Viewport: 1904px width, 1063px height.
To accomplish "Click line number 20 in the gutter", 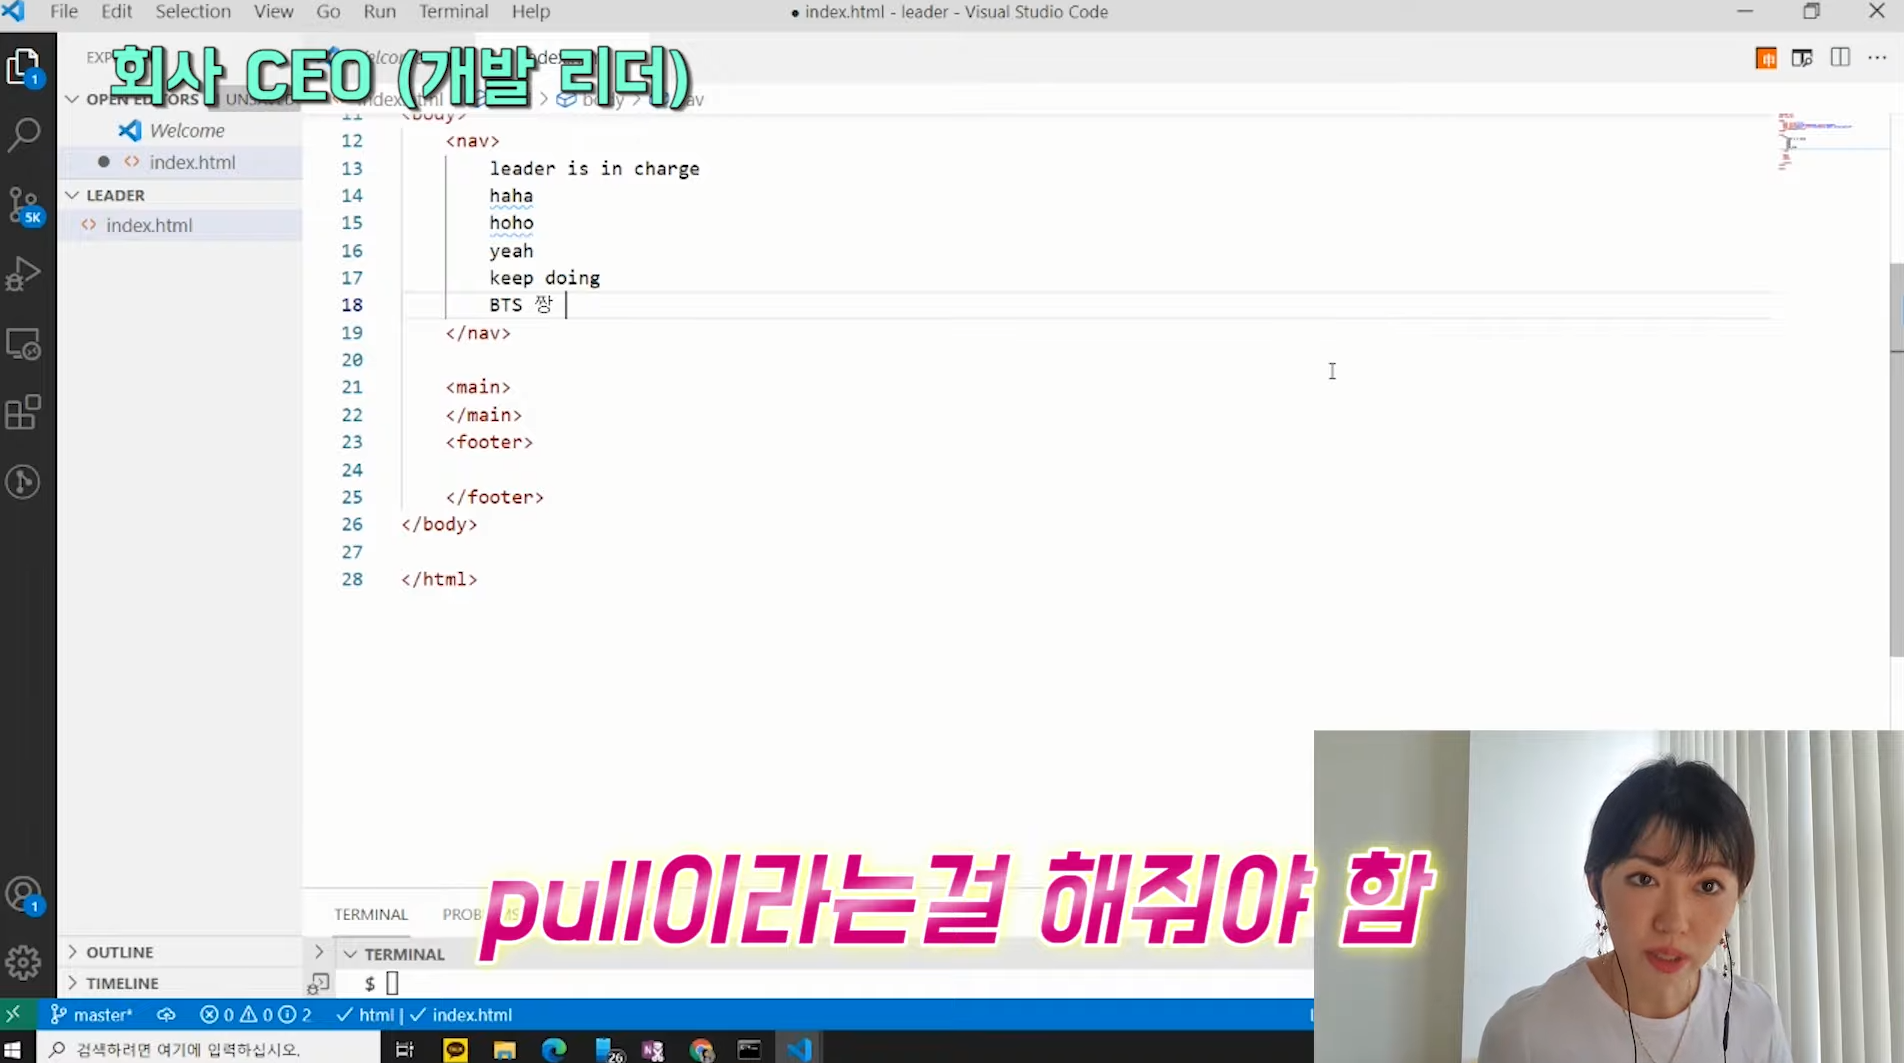I will 352,360.
